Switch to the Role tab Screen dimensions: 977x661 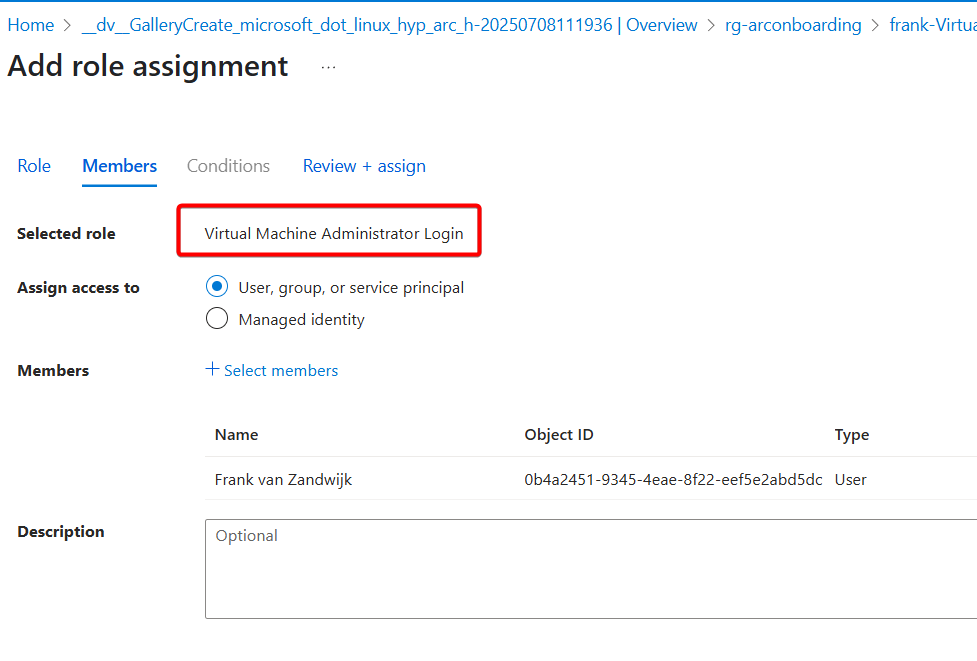[34, 166]
